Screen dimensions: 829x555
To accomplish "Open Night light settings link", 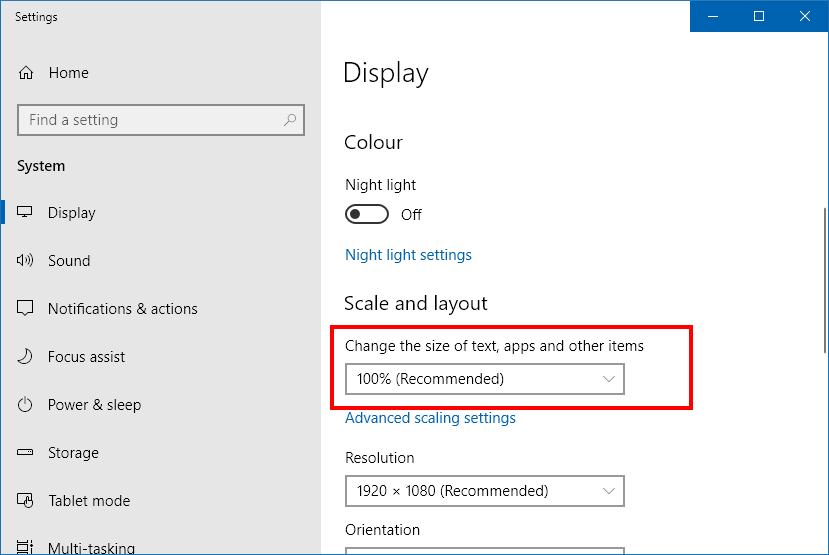I will pos(408,255).
